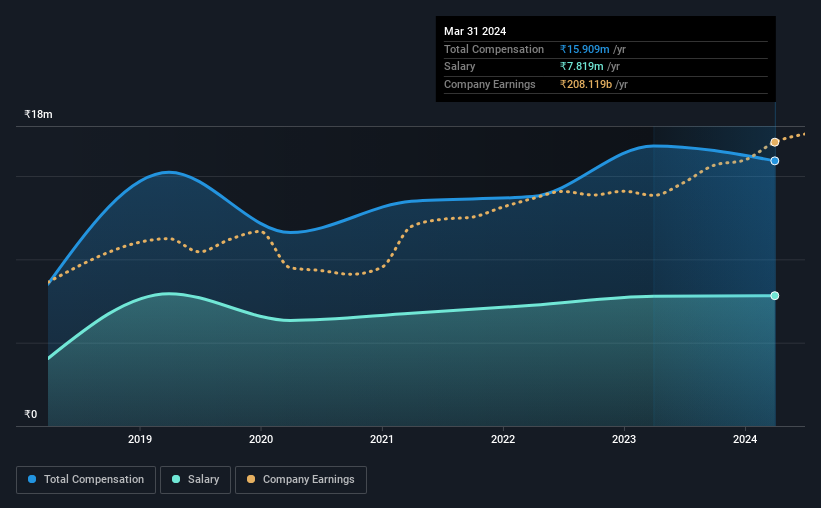Toggle the Salary legend button
This screenshot has width=821, height=508.
point(195,480)
